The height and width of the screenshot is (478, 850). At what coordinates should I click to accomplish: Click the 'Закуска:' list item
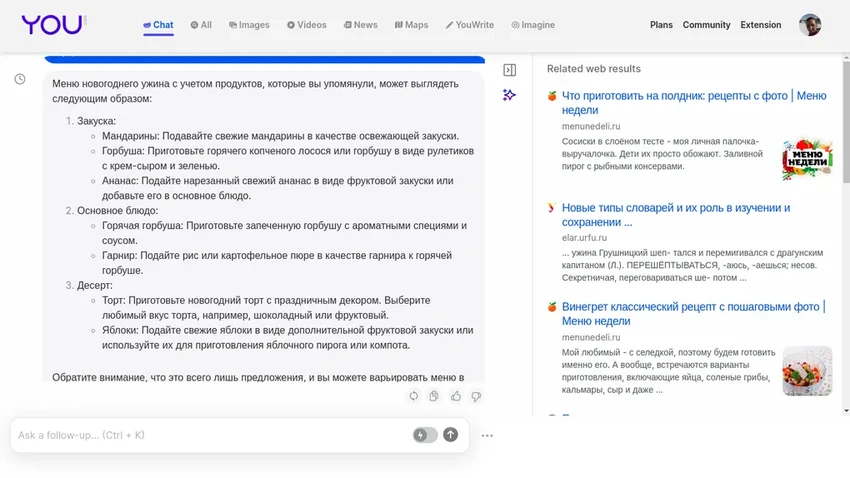[x=96, y=121]
